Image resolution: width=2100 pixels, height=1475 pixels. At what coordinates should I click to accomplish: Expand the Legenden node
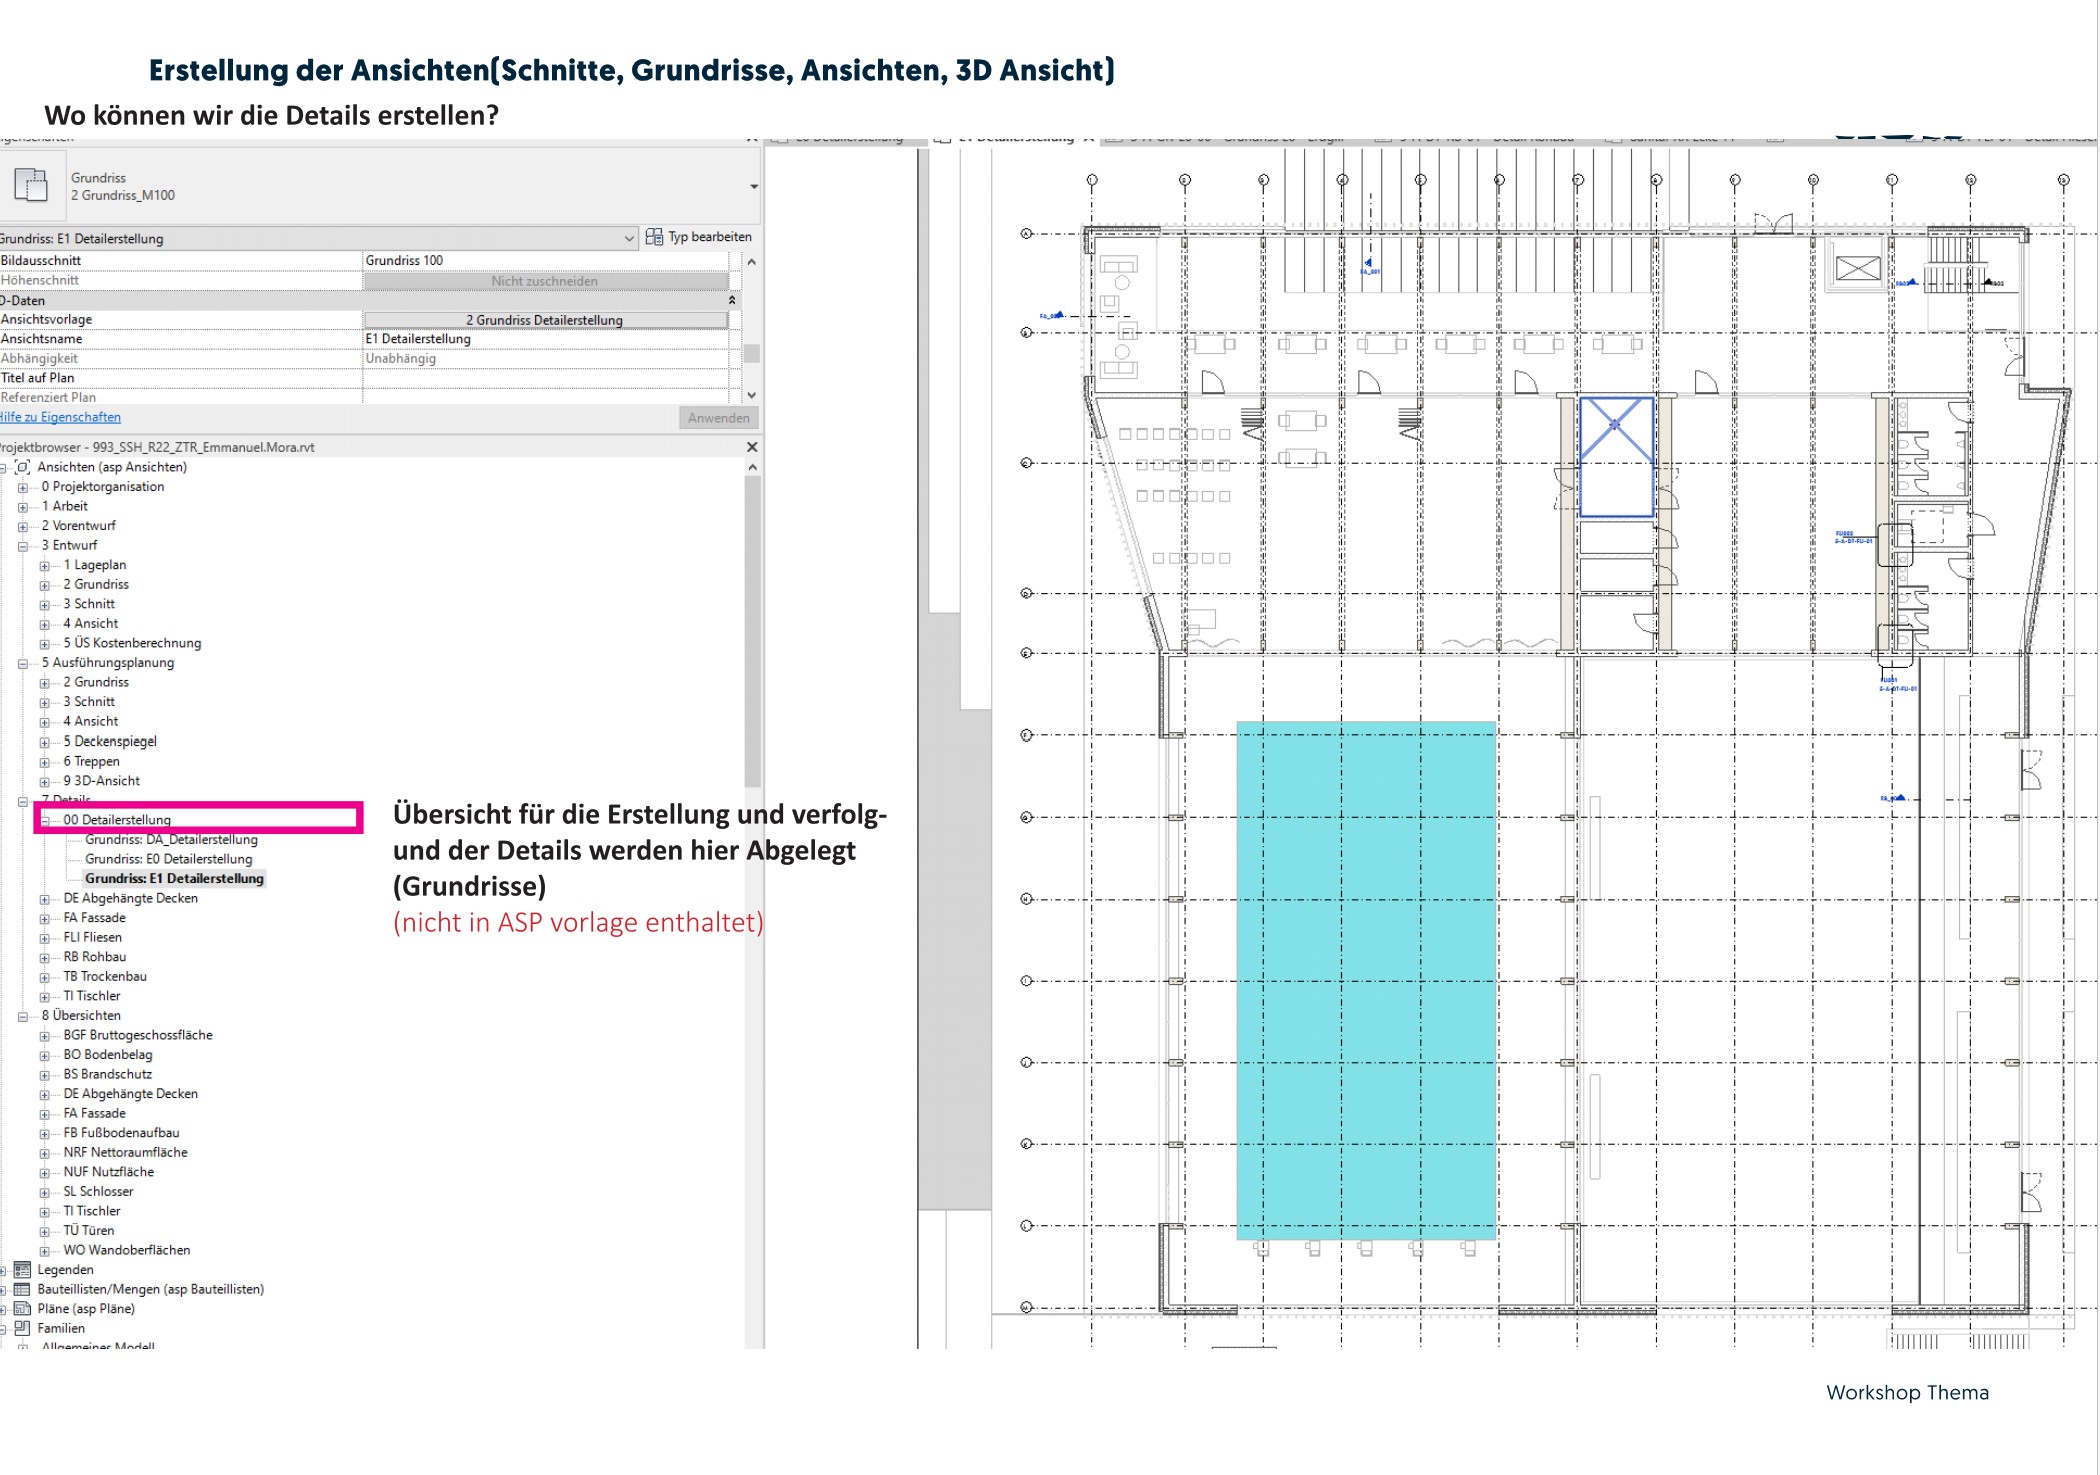pyautogui.click(x=3, y=1271)
